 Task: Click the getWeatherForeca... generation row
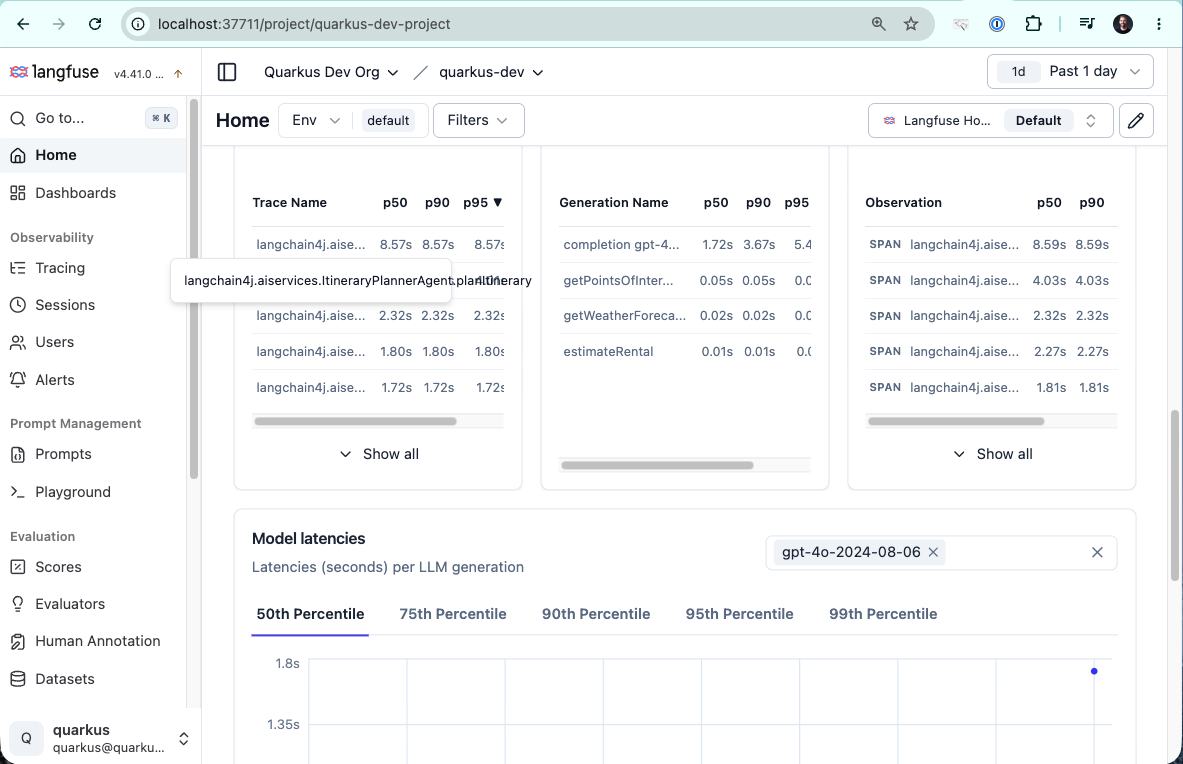(x=685, y=316)
